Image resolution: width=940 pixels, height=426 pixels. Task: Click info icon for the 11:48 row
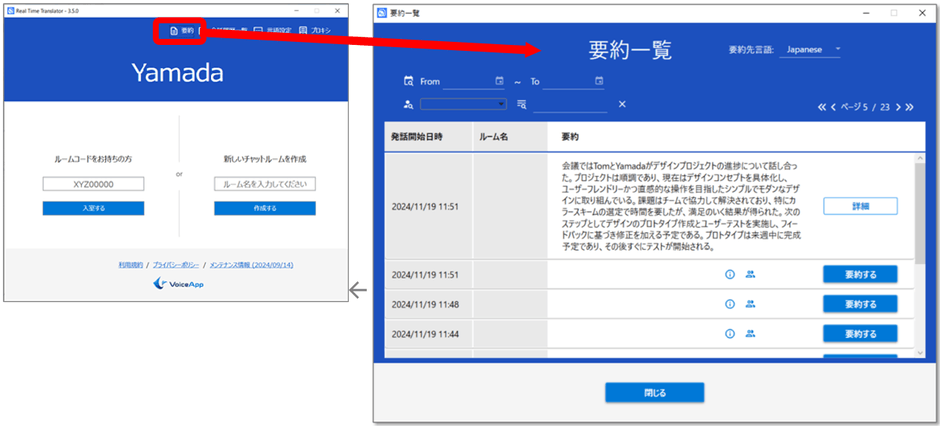tap(729, 304)
